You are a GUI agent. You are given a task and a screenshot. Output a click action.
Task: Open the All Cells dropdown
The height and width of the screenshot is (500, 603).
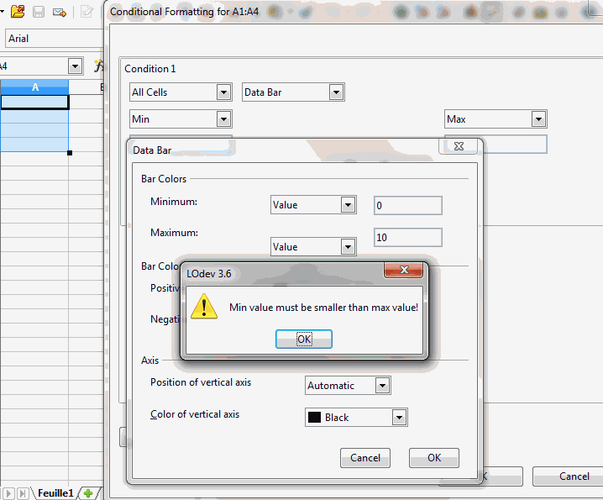pyautogui.click(x=181, y=92)
